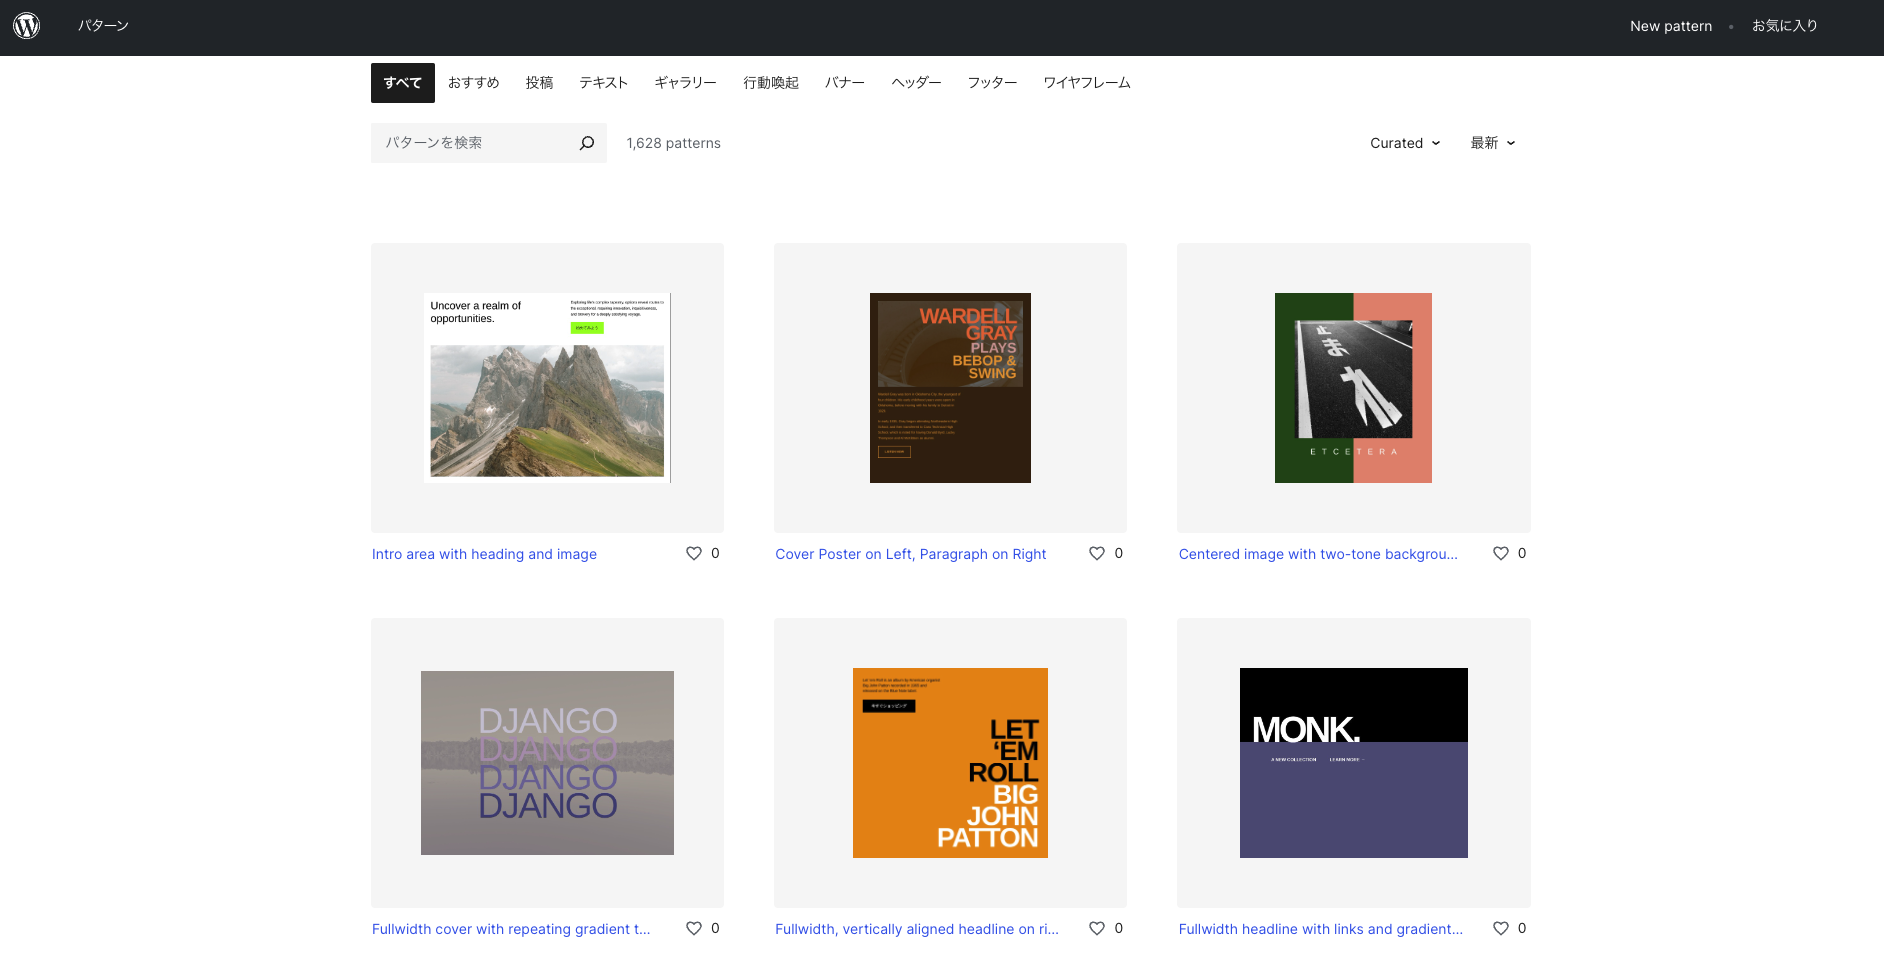Image resolution: width=1884 pixels, height=953 pixels.
Task: Preview the Wardell Gray poster thumbnail
Action: coord(950,388)
